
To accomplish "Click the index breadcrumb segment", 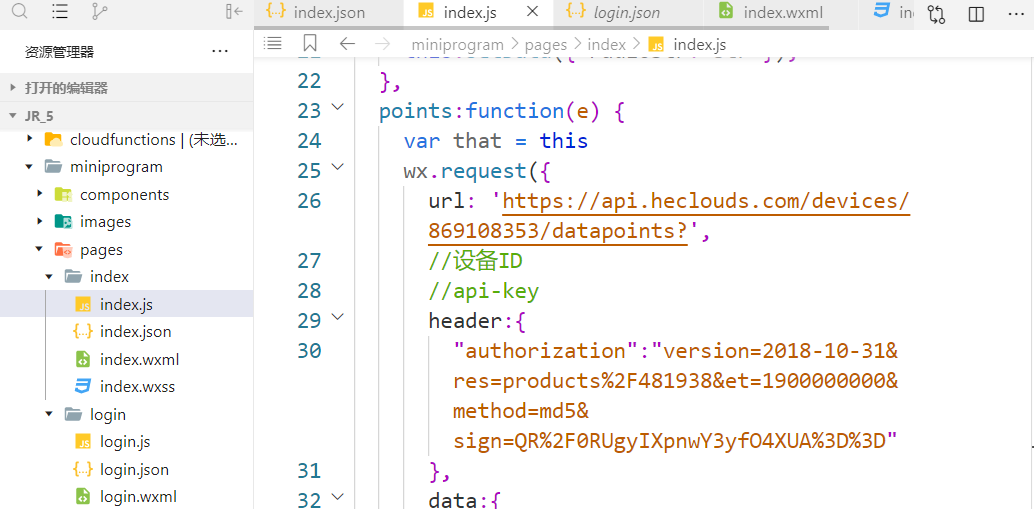I will click(x=607, y=44).
